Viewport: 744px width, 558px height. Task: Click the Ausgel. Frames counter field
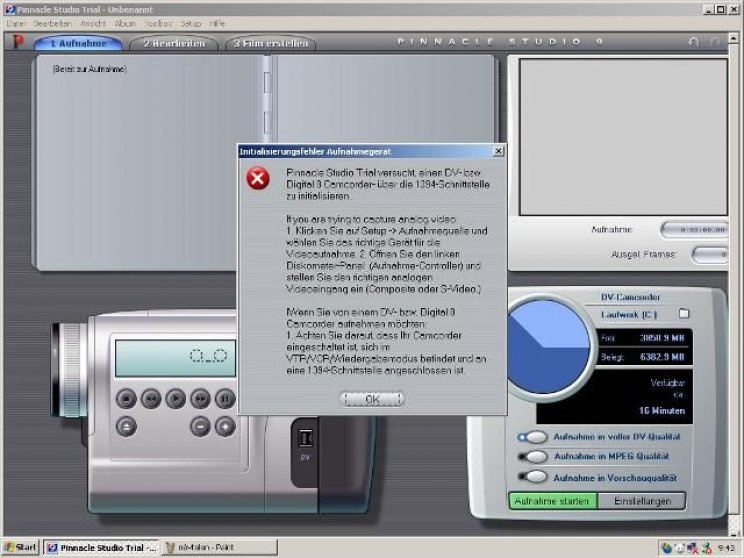pos(711,255)
